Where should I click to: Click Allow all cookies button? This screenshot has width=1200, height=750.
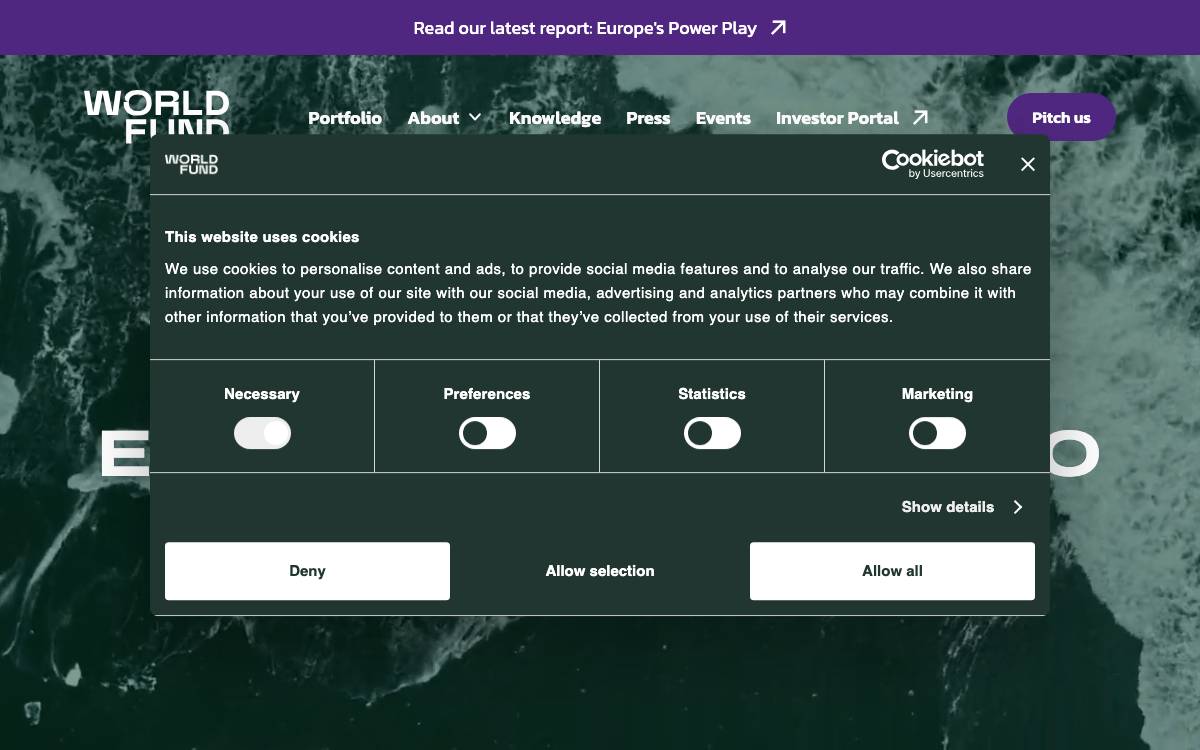pos(892,571)
